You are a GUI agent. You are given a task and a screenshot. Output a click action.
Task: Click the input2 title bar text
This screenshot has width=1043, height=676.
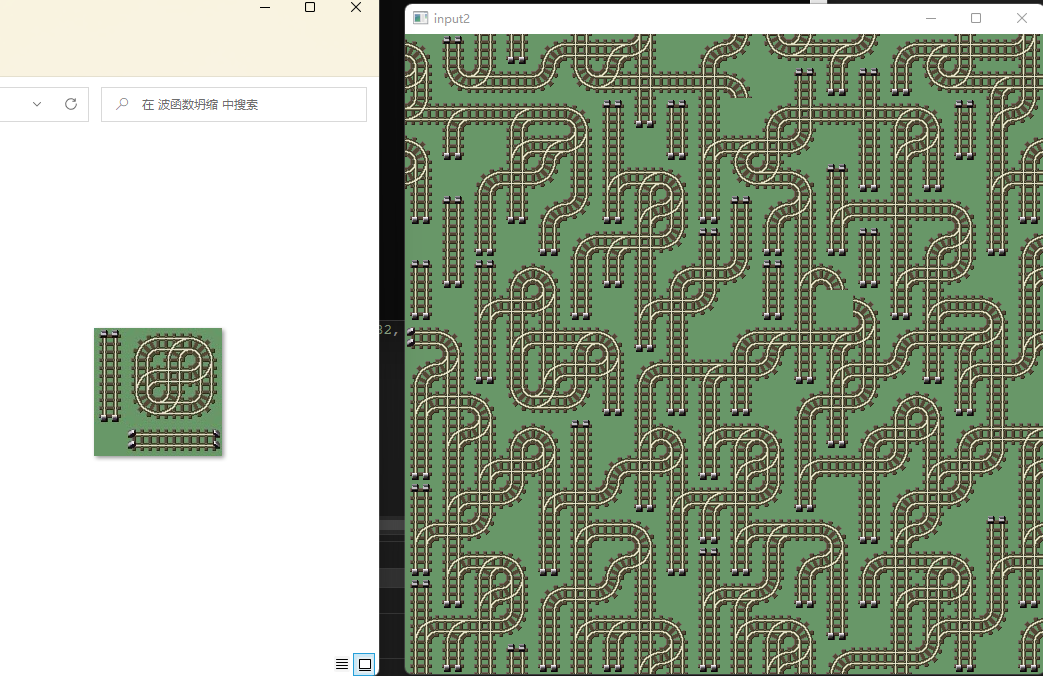pos(452,18)
